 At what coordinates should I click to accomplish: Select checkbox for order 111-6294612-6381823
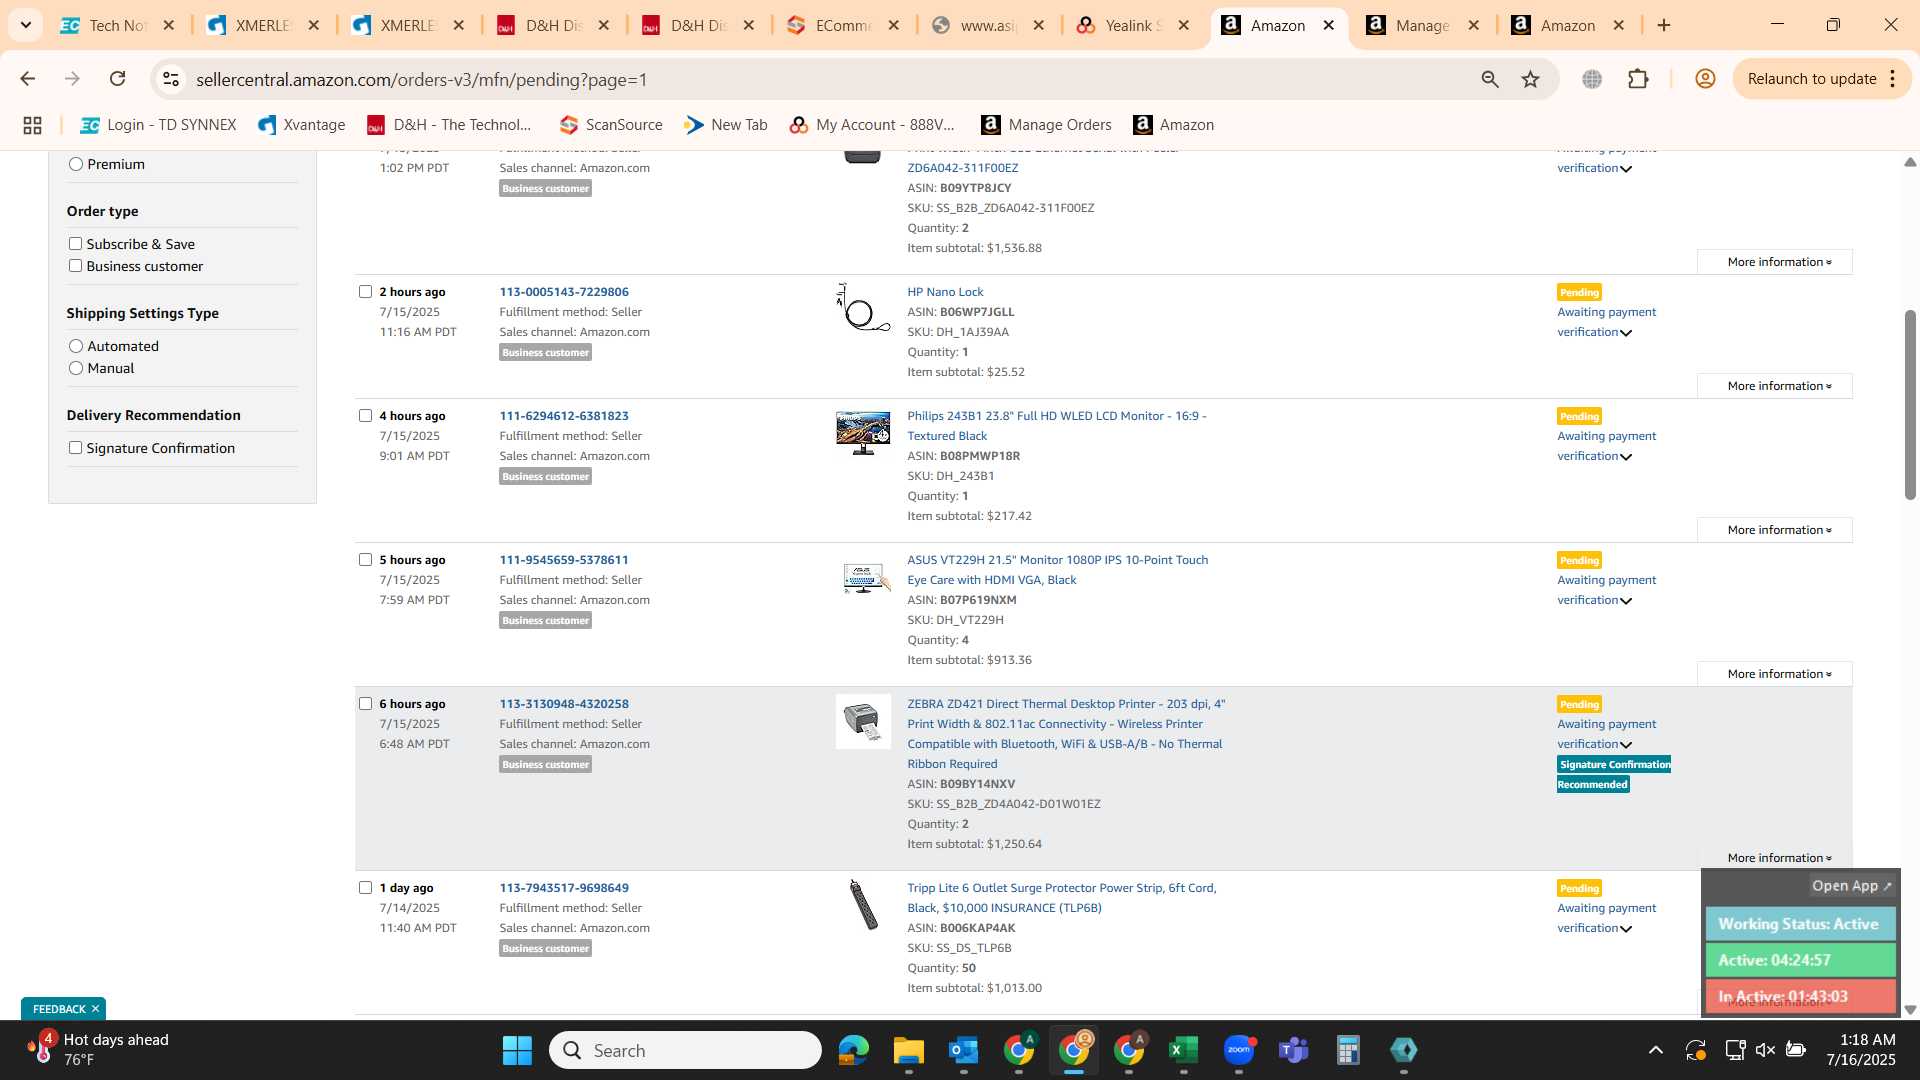[365, 416]
